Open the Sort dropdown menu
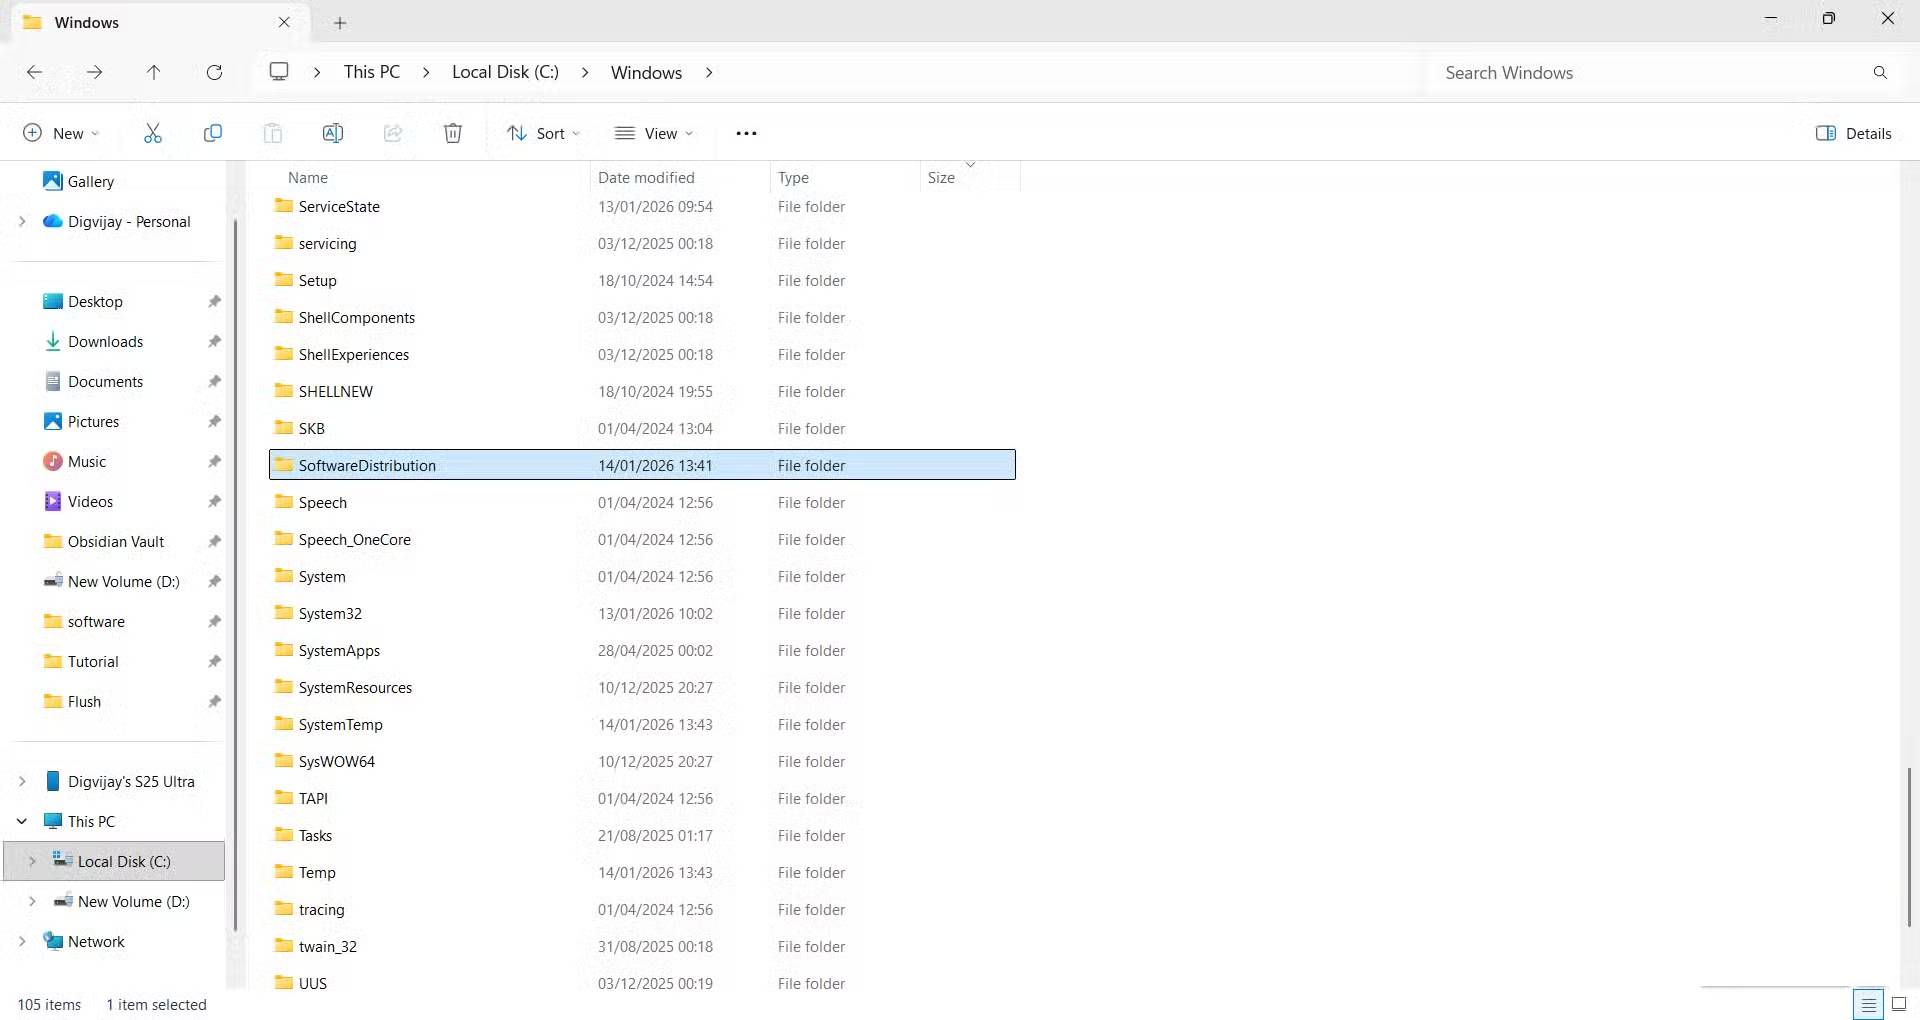Viewport: 1920px width, 1020px height. (x=543, y=133)
